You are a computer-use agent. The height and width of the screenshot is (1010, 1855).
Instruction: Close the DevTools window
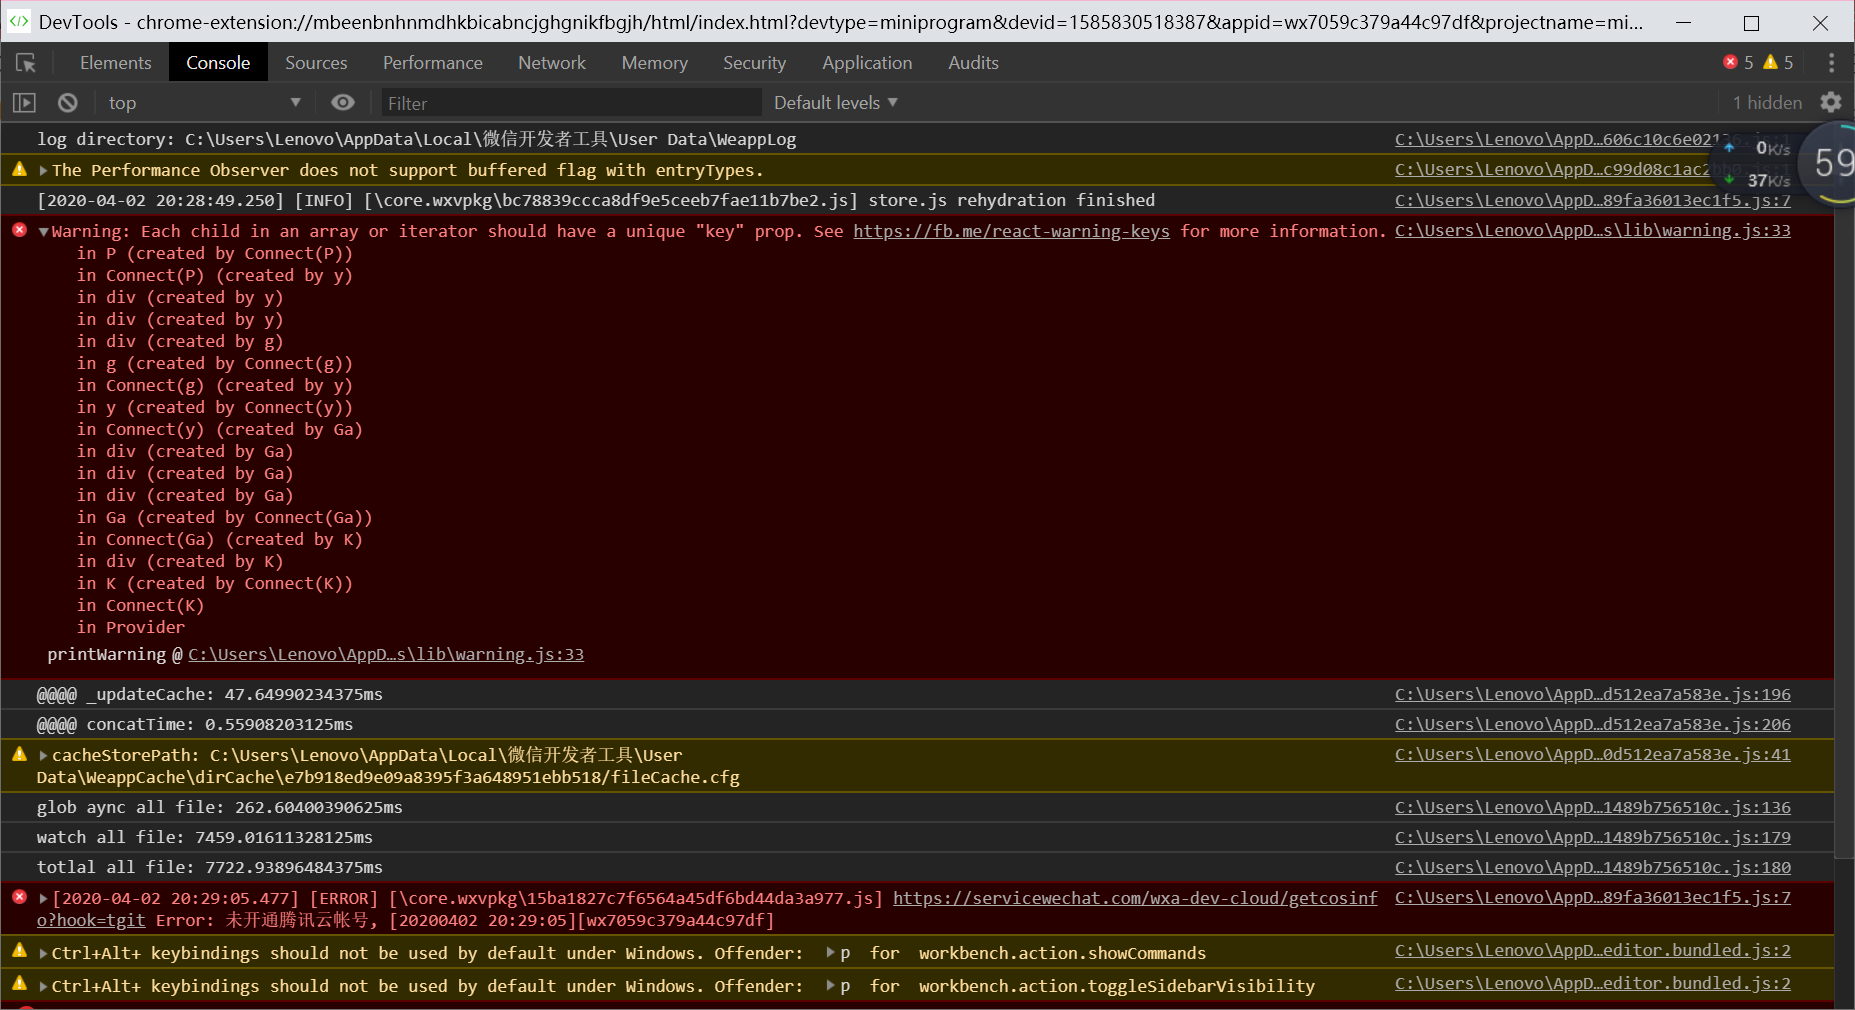click(x=1820, y=22)
